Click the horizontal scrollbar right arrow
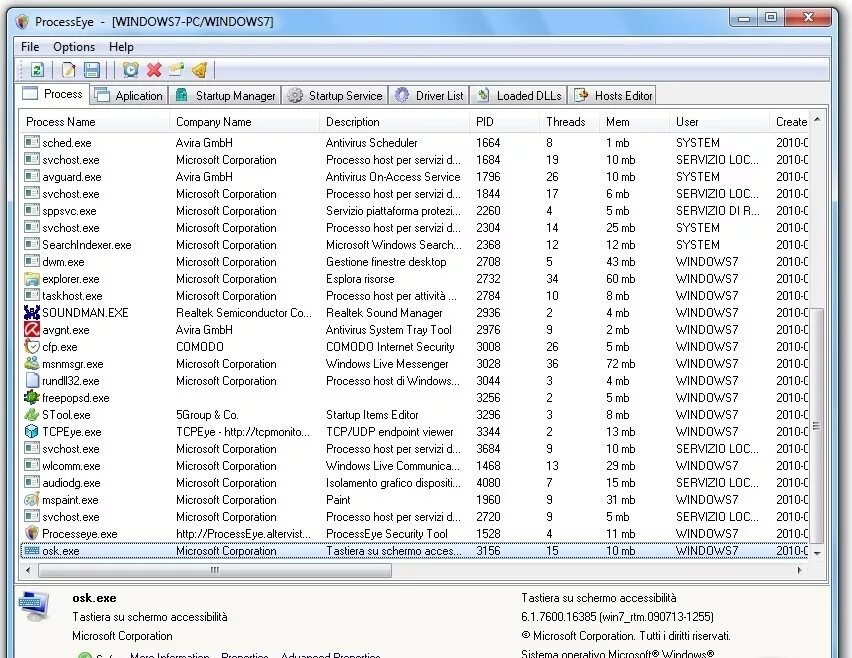Viewport: 852px width, 658px height. click(x=799, y=570)
